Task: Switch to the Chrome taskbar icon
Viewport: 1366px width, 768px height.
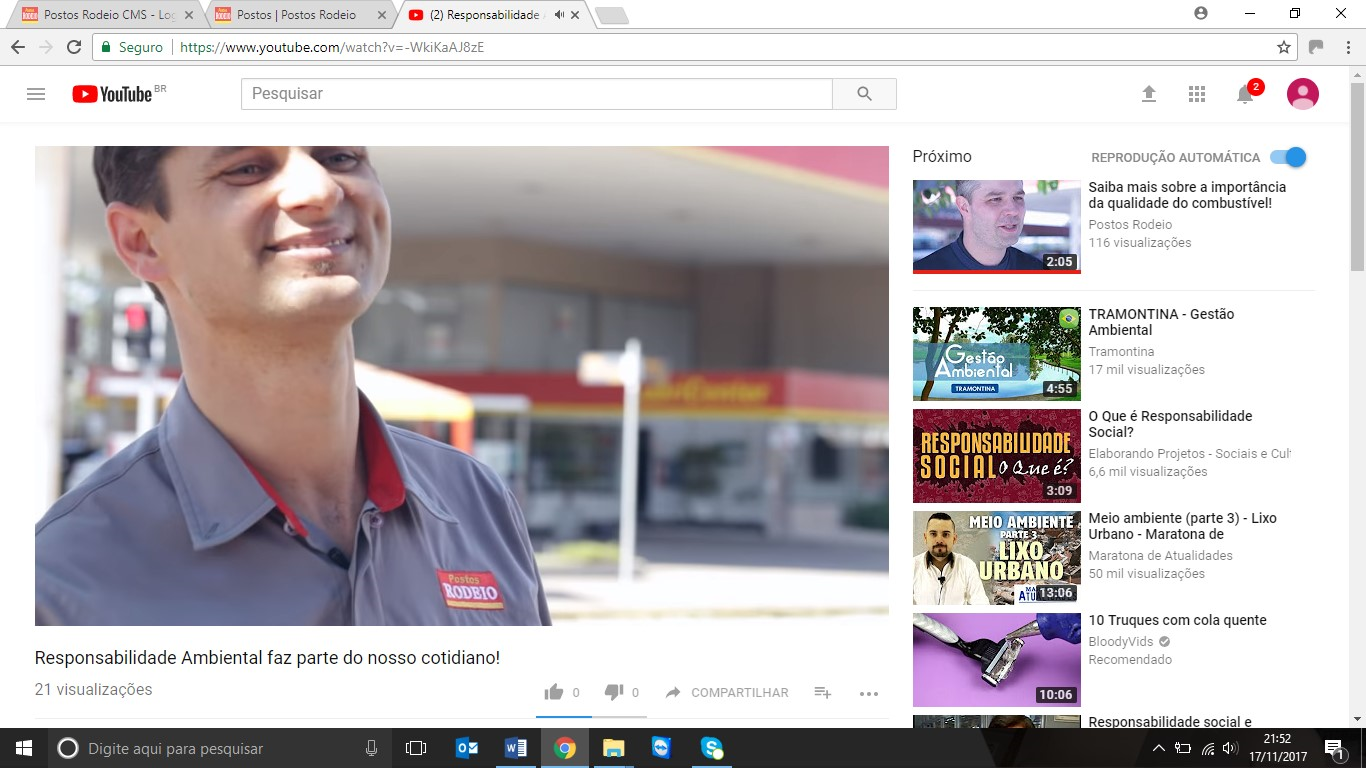Action: pyautogui.click(x=565, y=748)
